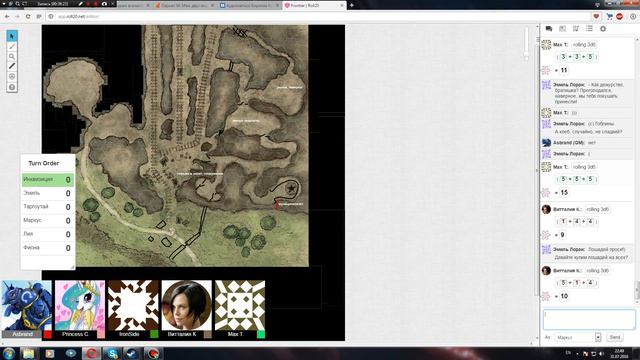Open Max T's bright green color swatch

click(261, 334)
